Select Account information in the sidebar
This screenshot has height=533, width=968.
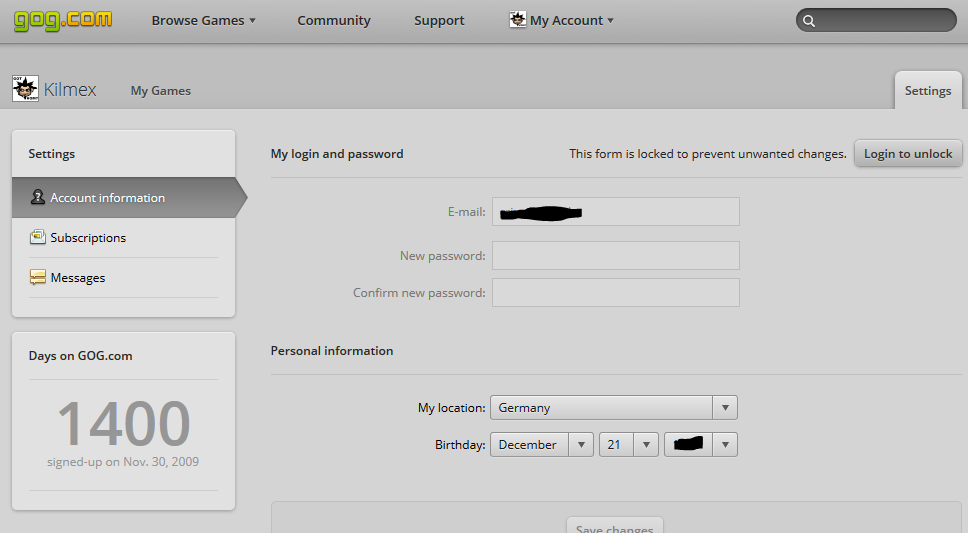(x=123, y=198)
